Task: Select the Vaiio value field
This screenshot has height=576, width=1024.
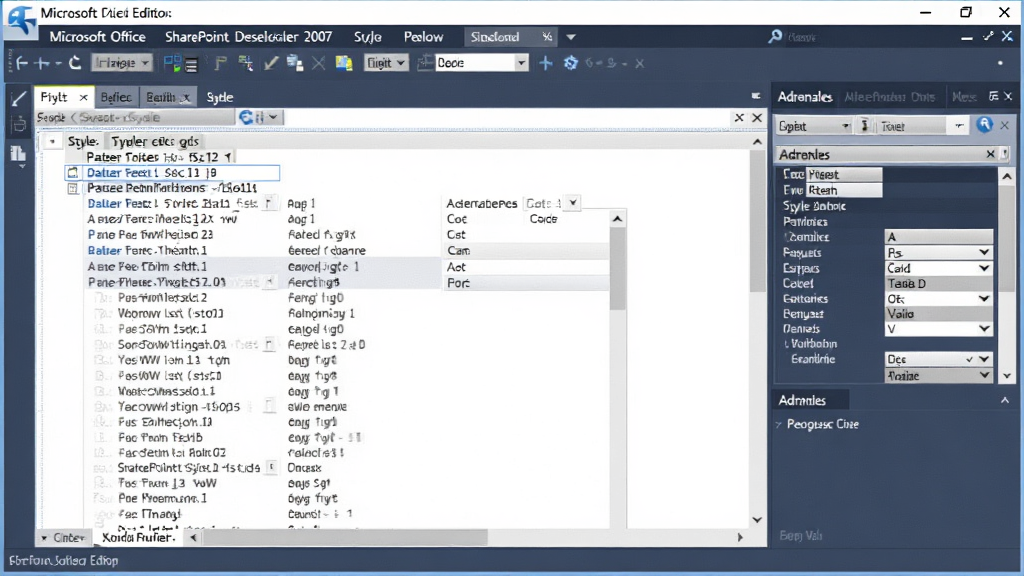Action: tap(938, 314)
